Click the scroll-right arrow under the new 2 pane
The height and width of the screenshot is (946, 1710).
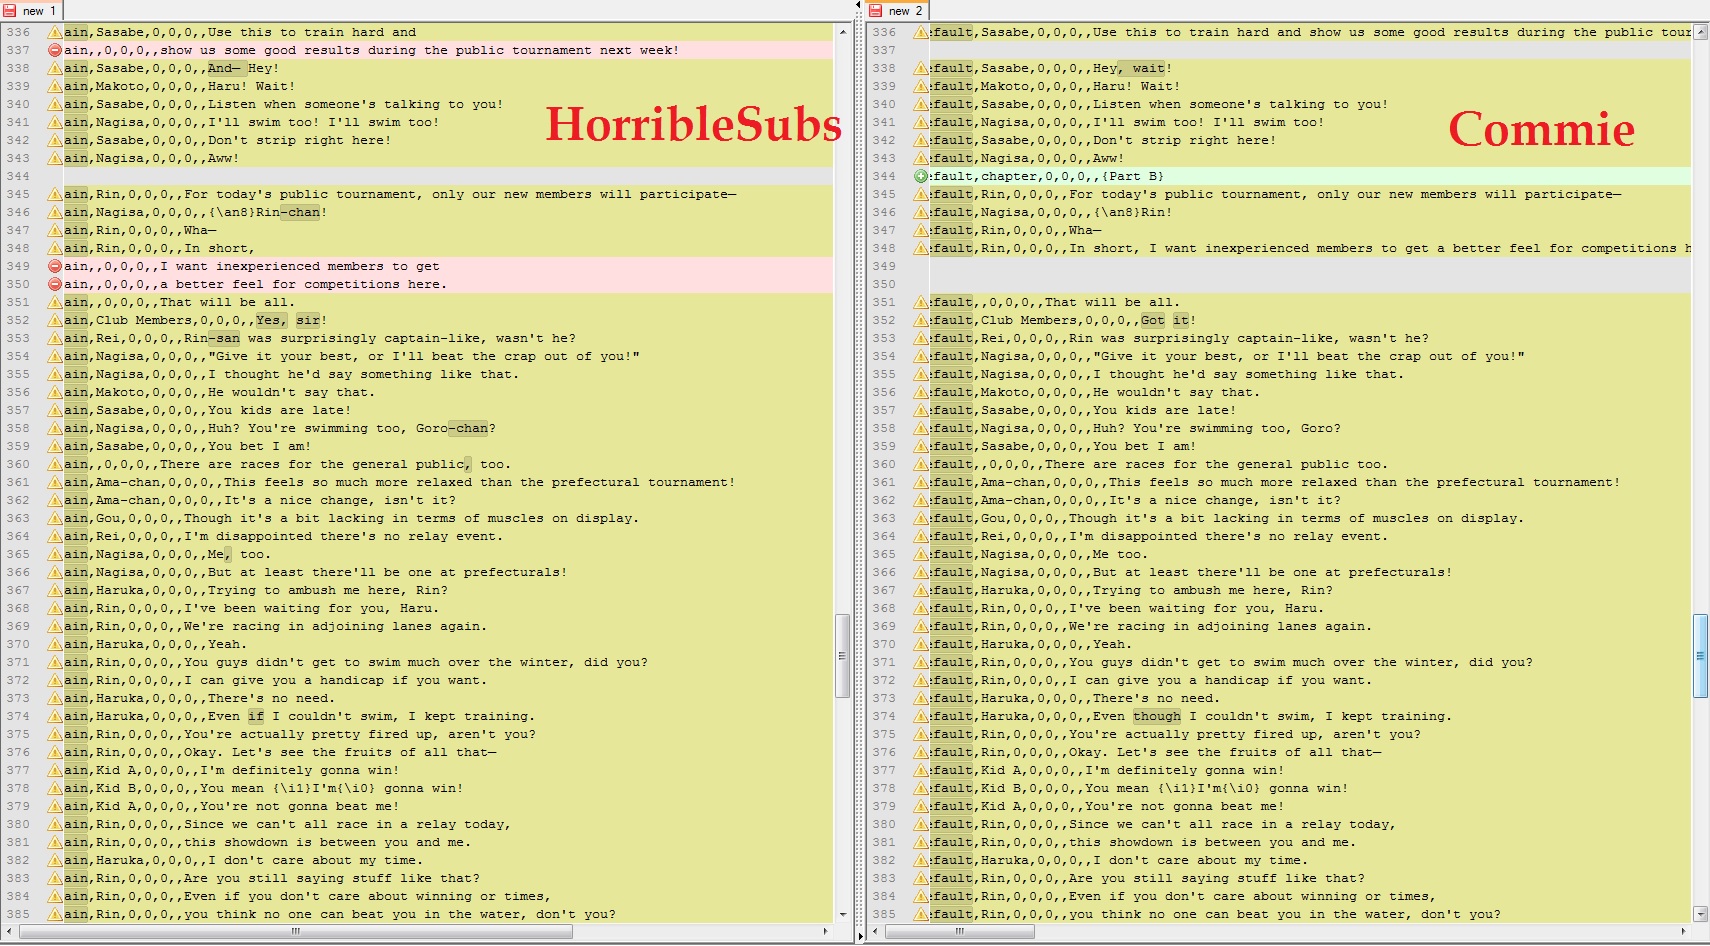(1684, 931)
